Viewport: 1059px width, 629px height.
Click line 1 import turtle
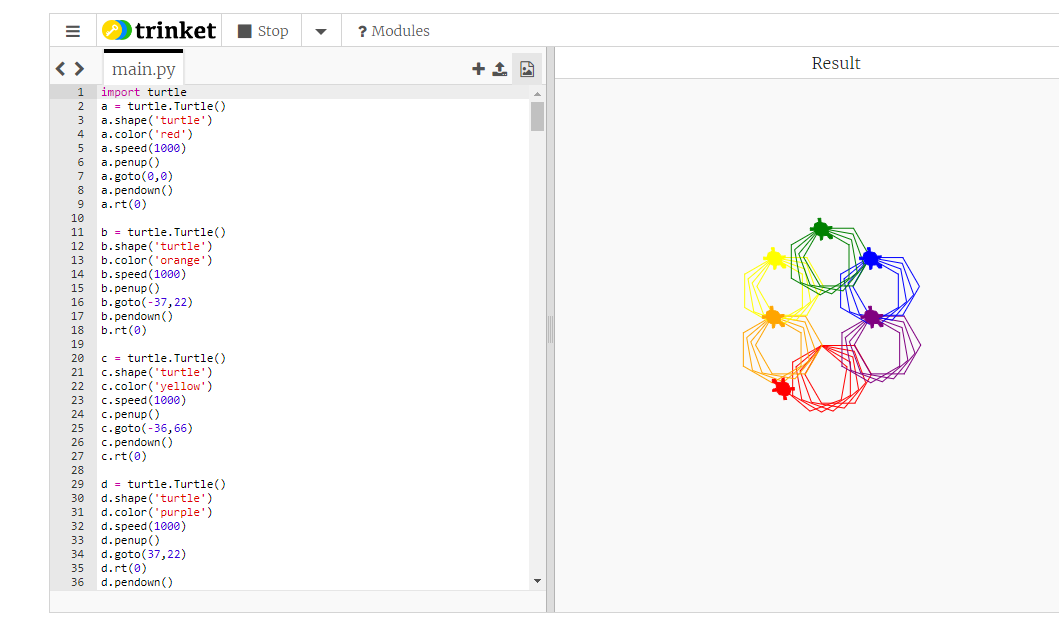(144, 92)
